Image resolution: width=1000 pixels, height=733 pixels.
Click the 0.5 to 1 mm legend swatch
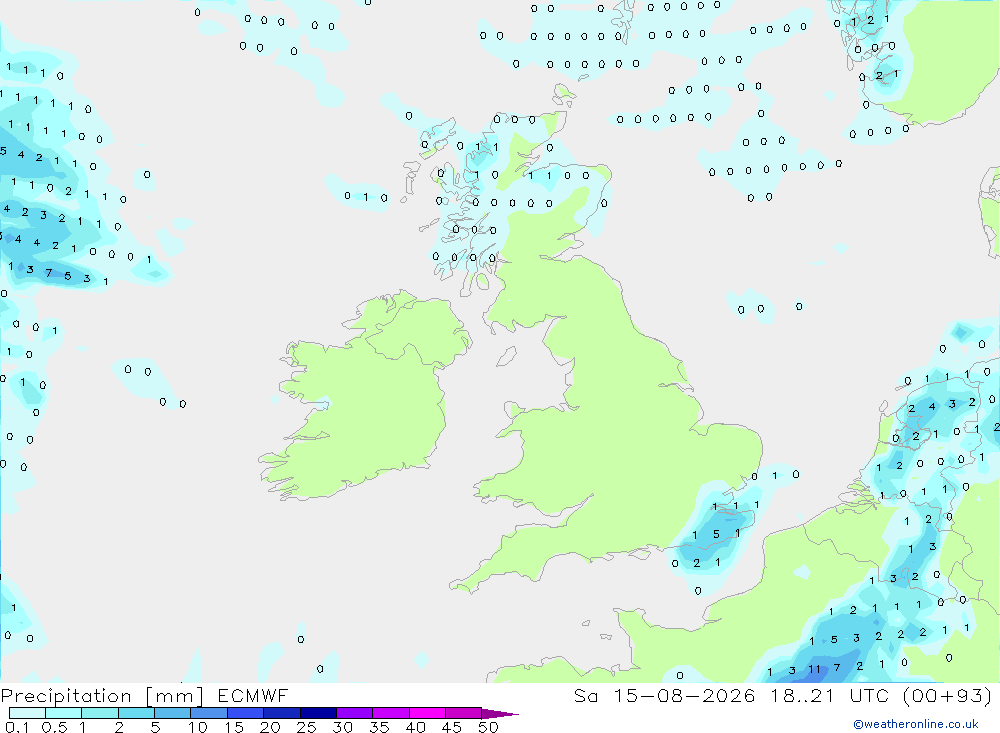[x=64, y=713]
